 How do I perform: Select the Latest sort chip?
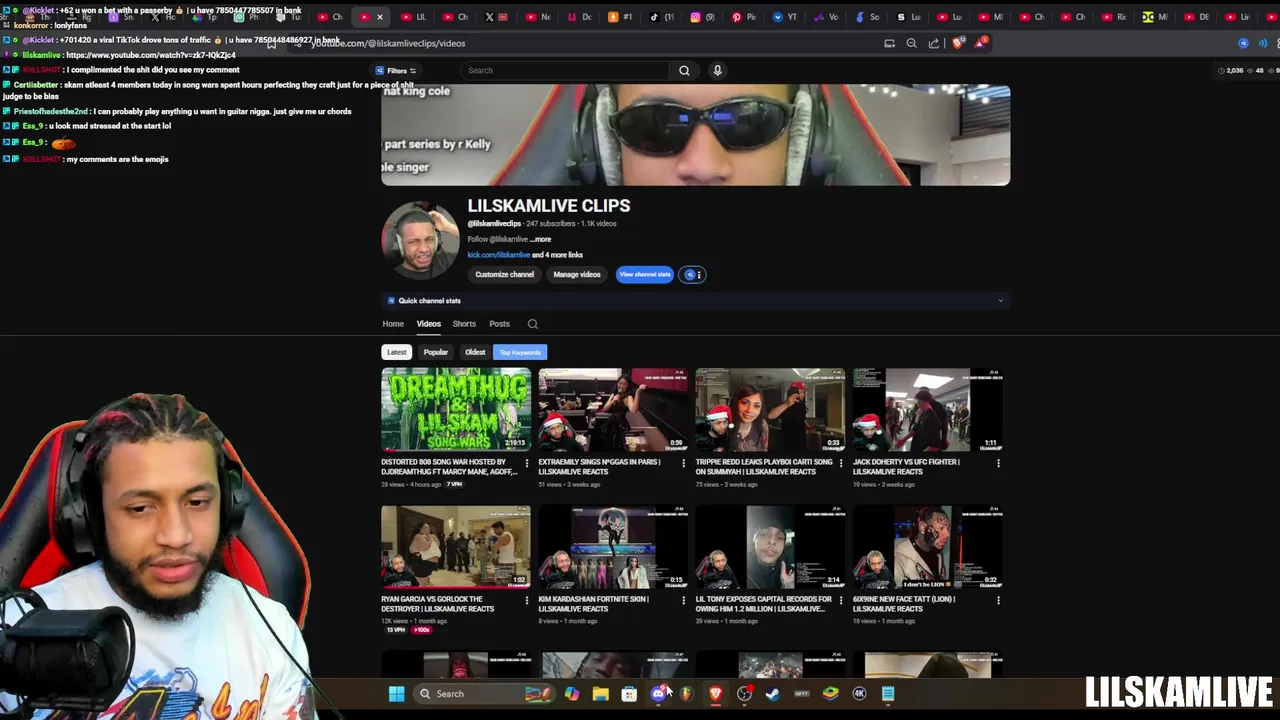click(x=397, y=352)
